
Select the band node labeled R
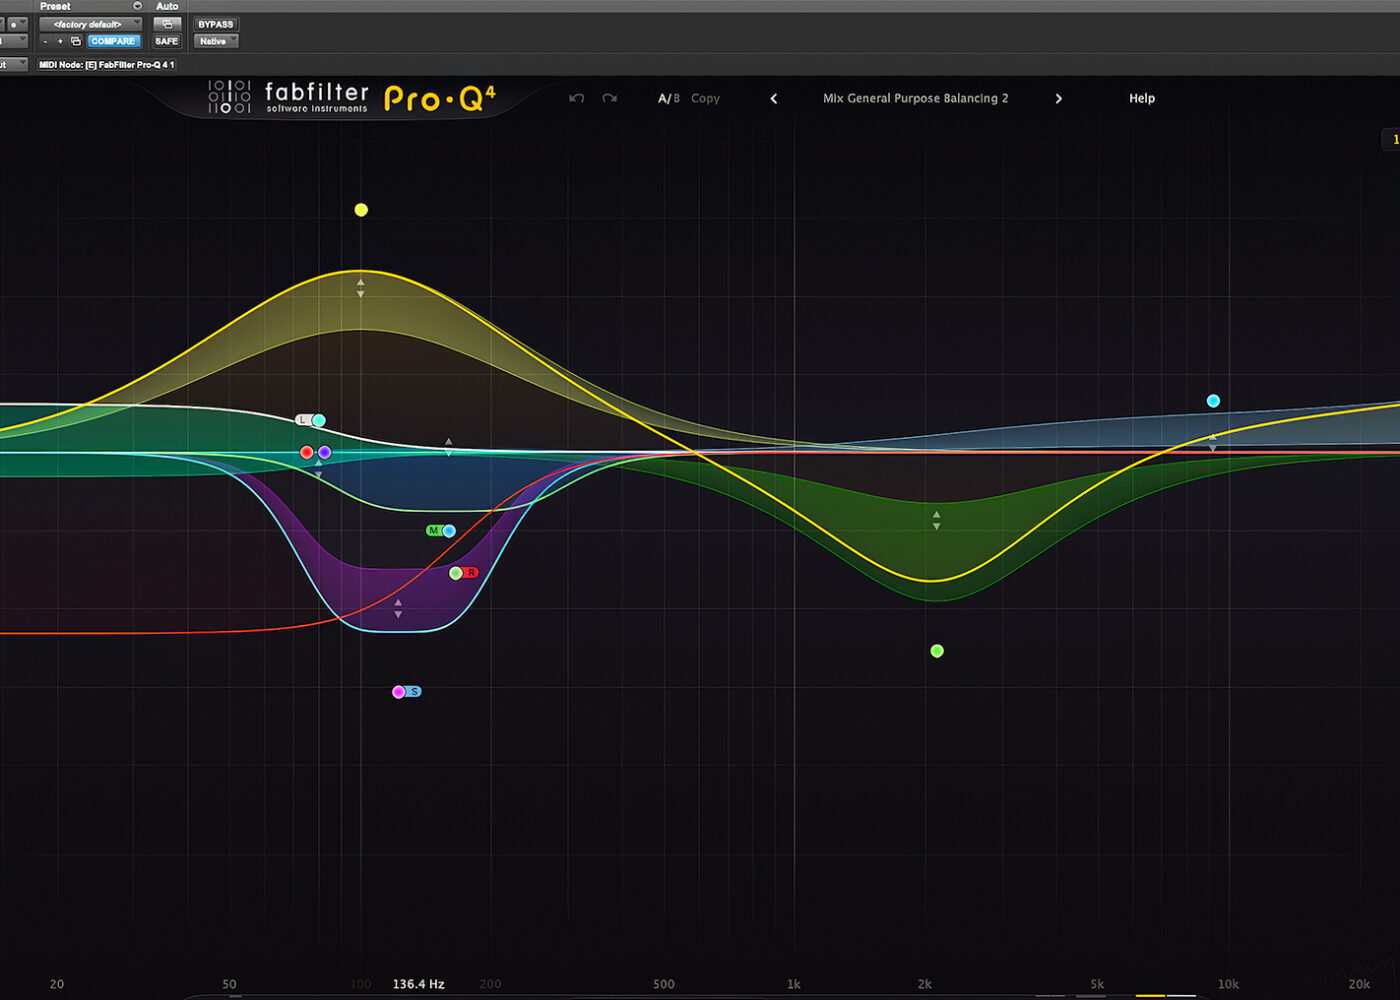[456, 573]
